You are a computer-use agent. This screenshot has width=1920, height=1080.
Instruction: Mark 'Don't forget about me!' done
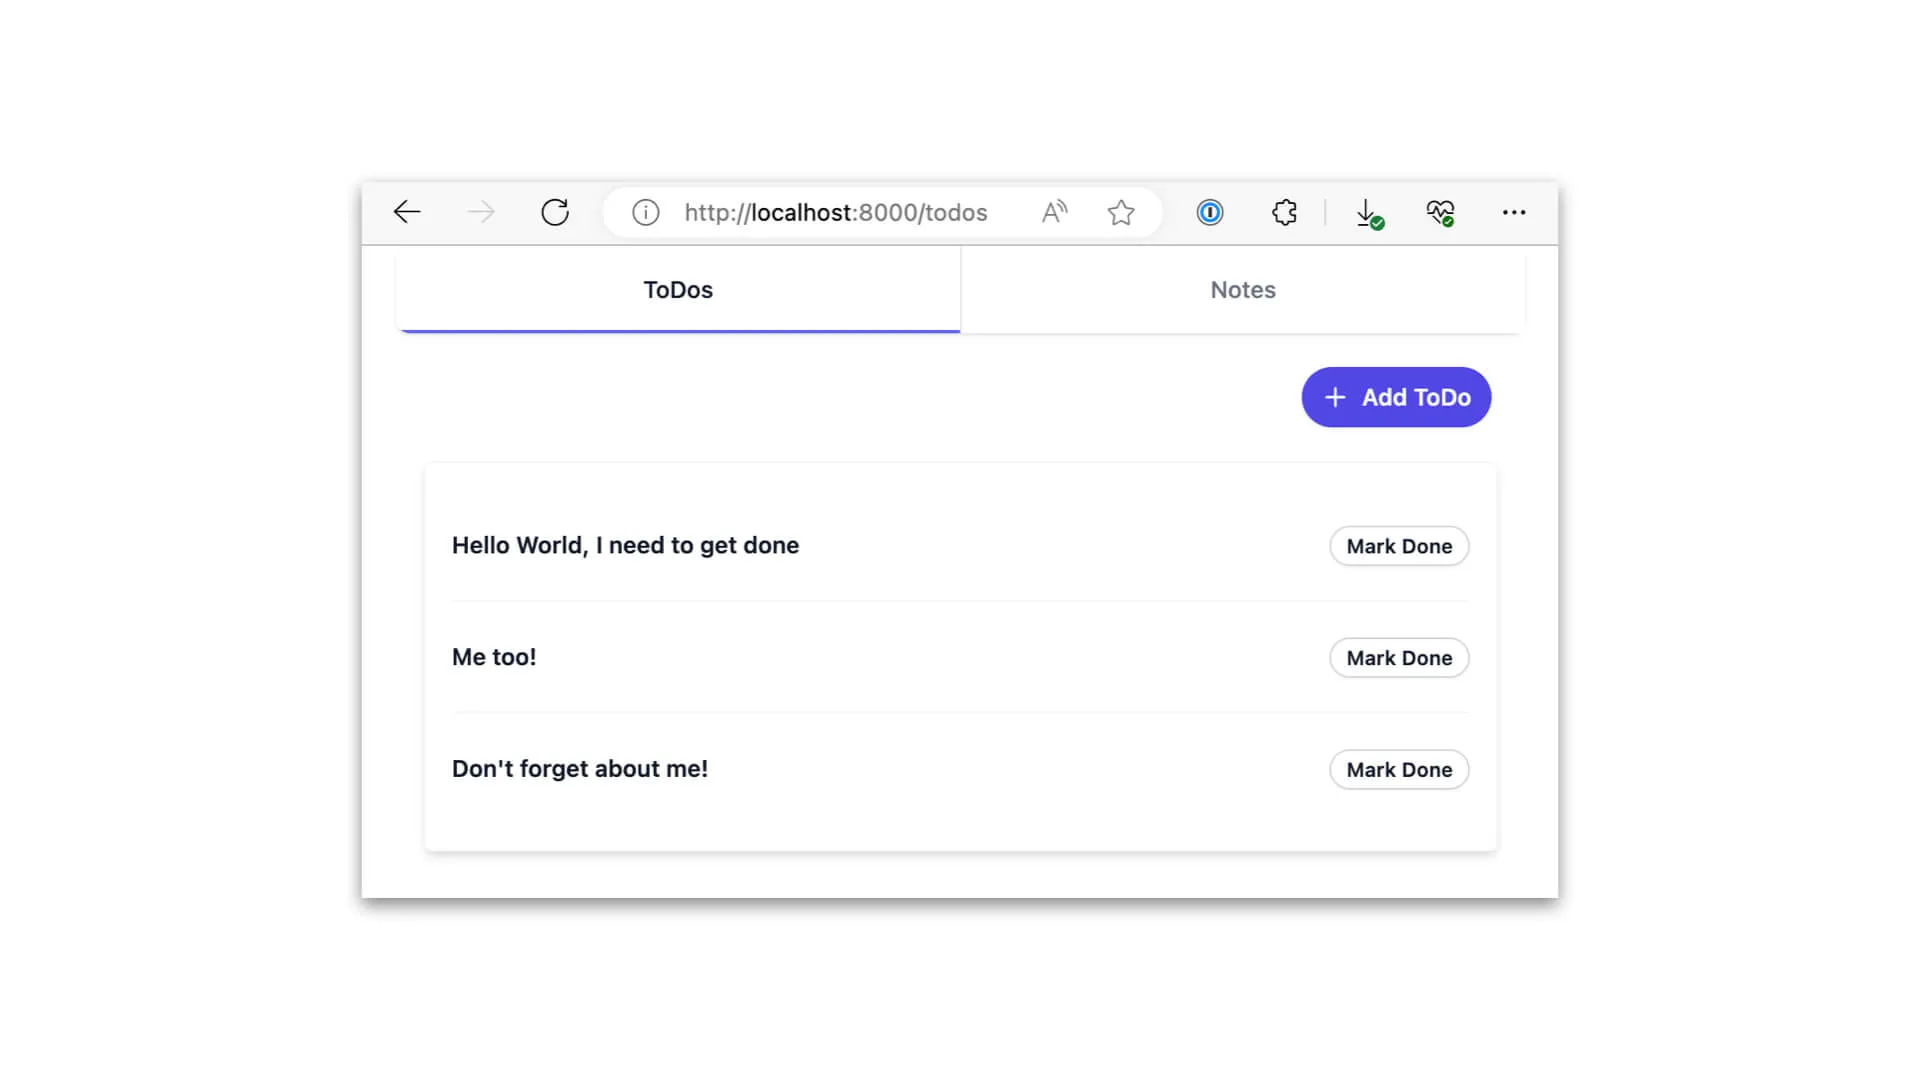click(x=1399, y=769)
